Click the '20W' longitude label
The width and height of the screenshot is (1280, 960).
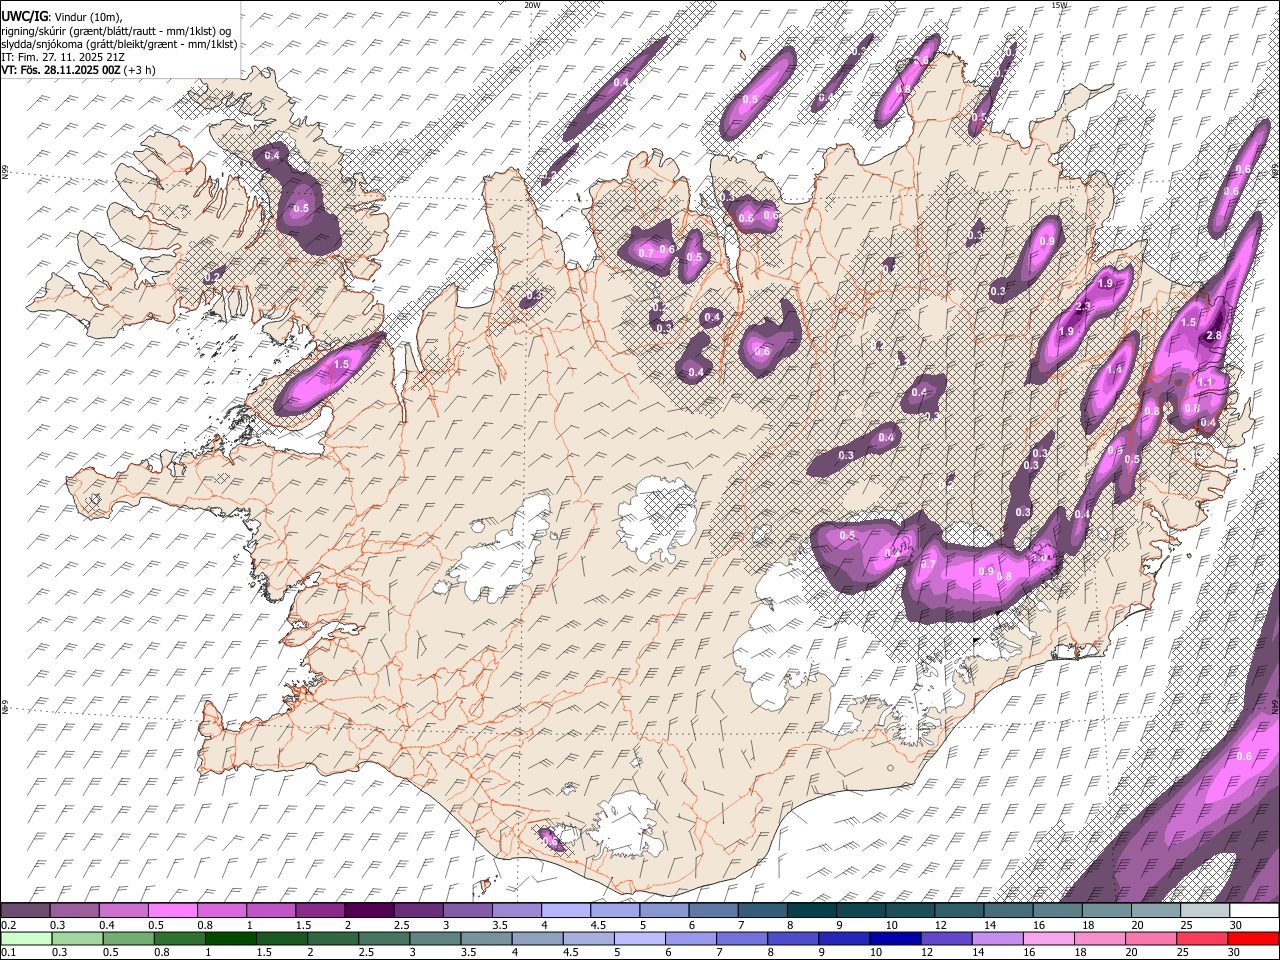tap(533, 5)
